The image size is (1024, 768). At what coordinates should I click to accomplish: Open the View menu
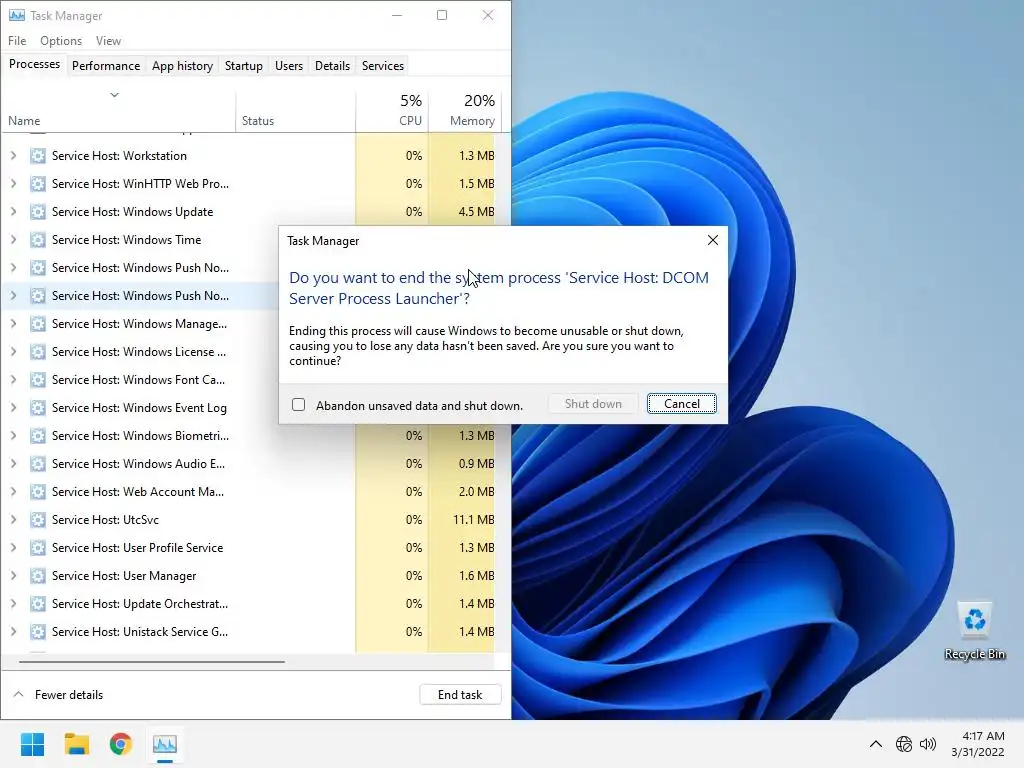(x=108, y=40)
